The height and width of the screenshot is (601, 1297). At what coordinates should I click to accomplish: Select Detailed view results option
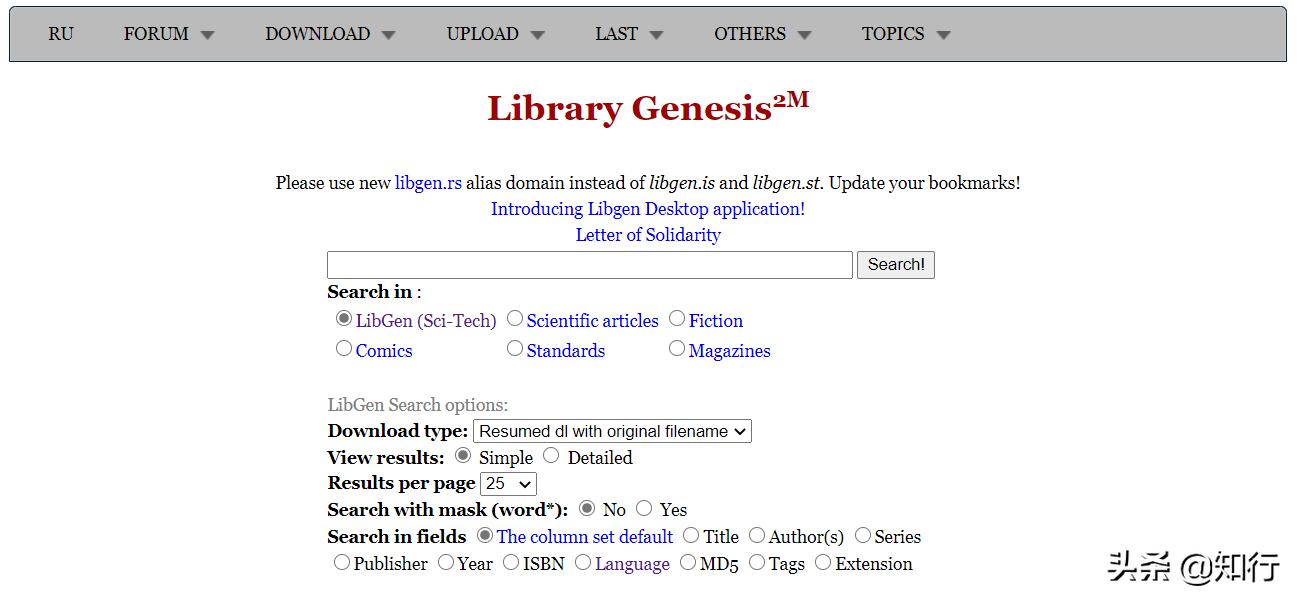point(551,456)
